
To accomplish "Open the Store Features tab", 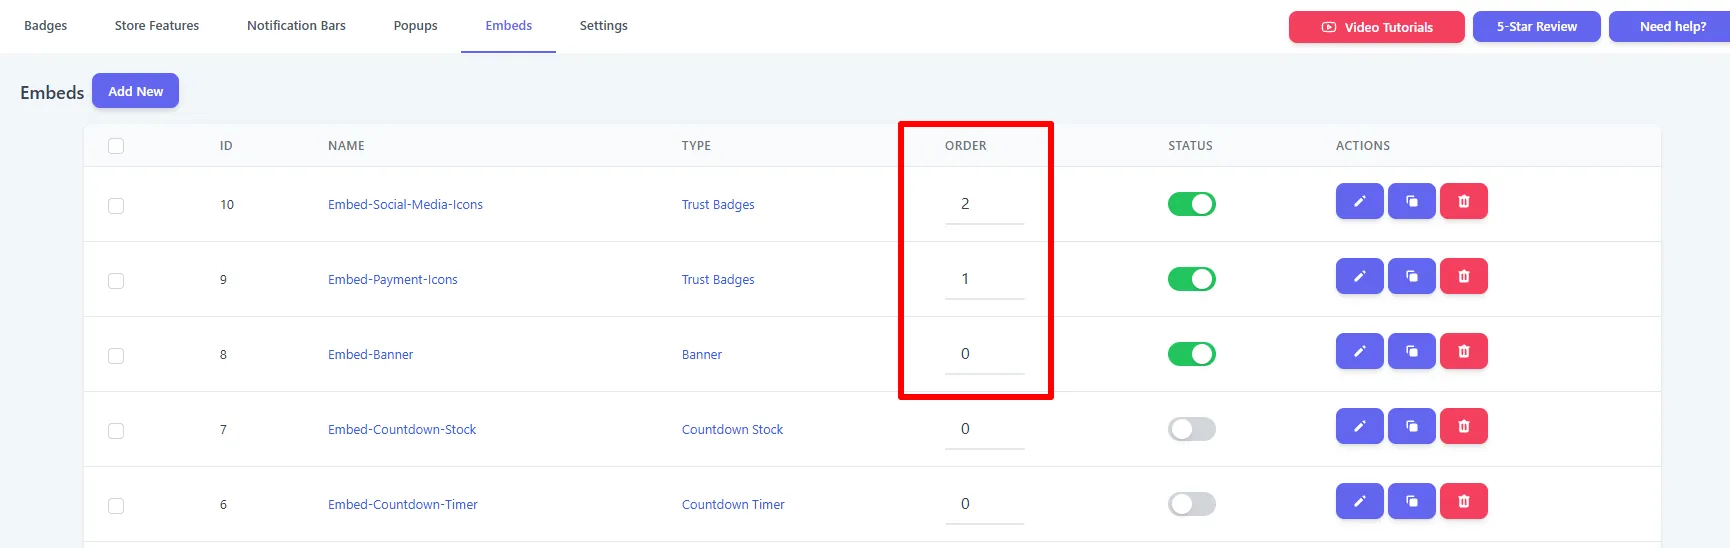I will click(x=157, y=26).
